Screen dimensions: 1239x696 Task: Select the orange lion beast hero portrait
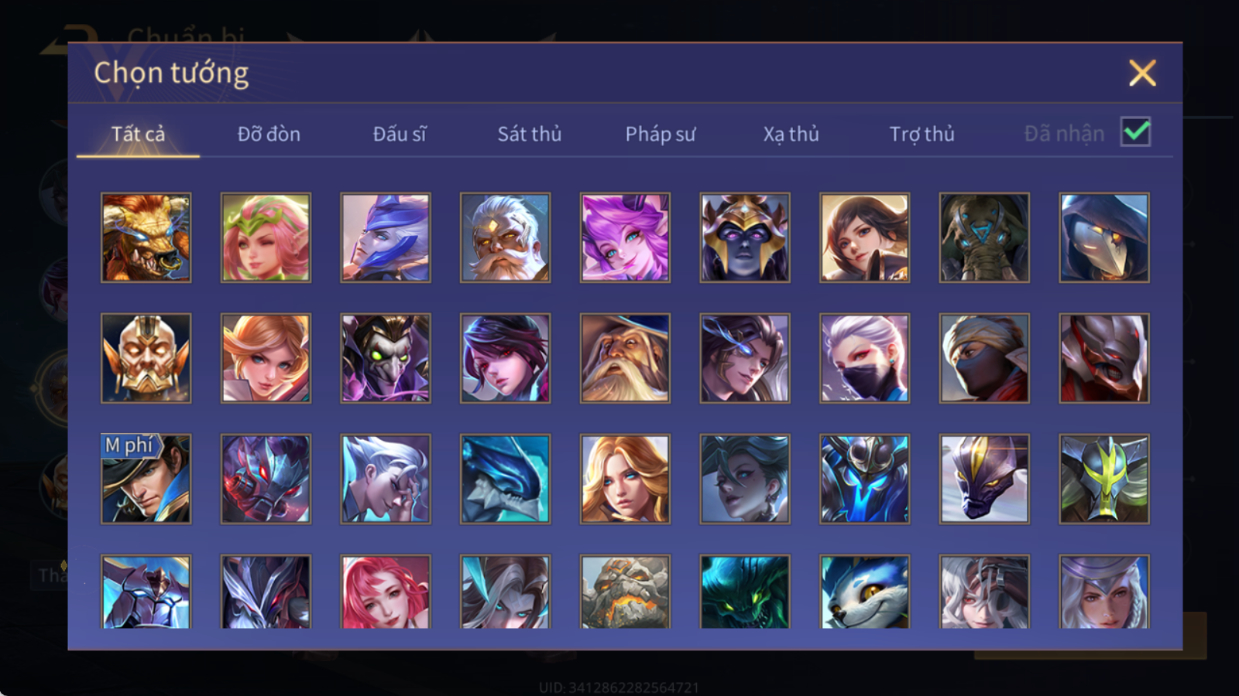pos(146,238)
